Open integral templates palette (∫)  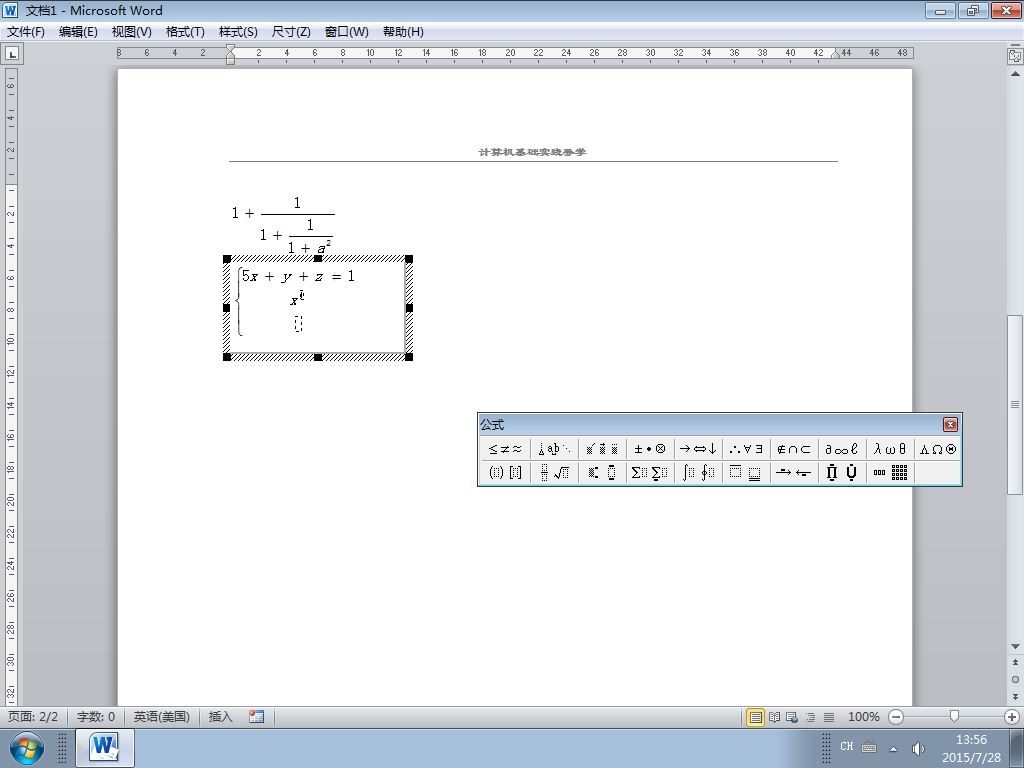697,472
